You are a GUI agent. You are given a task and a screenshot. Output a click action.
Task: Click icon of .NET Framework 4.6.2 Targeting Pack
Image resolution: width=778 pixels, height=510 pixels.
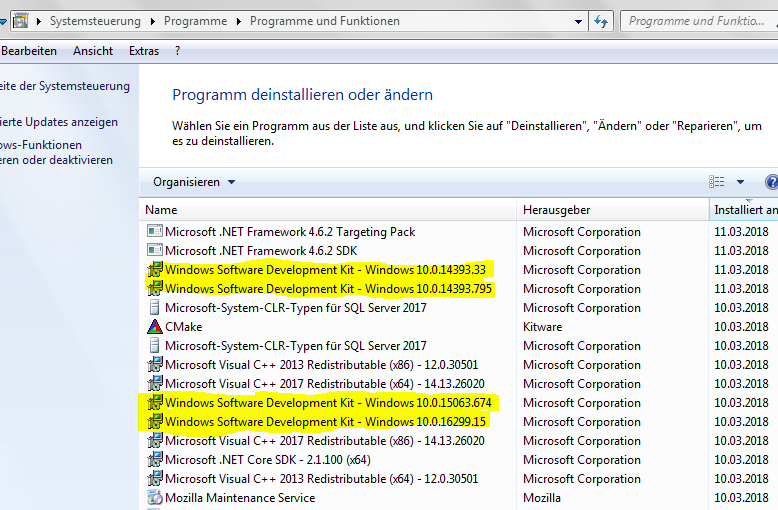coord(155,231)
